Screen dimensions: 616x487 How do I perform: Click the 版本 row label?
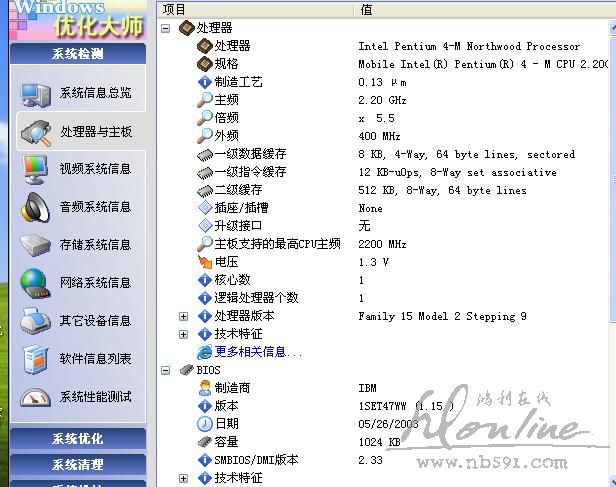pyautogui.click(x=227, y=406)
